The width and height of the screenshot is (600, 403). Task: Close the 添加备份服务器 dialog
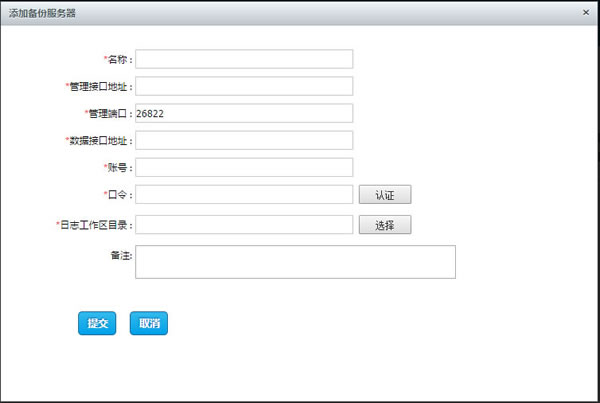[x=585, y=12]
